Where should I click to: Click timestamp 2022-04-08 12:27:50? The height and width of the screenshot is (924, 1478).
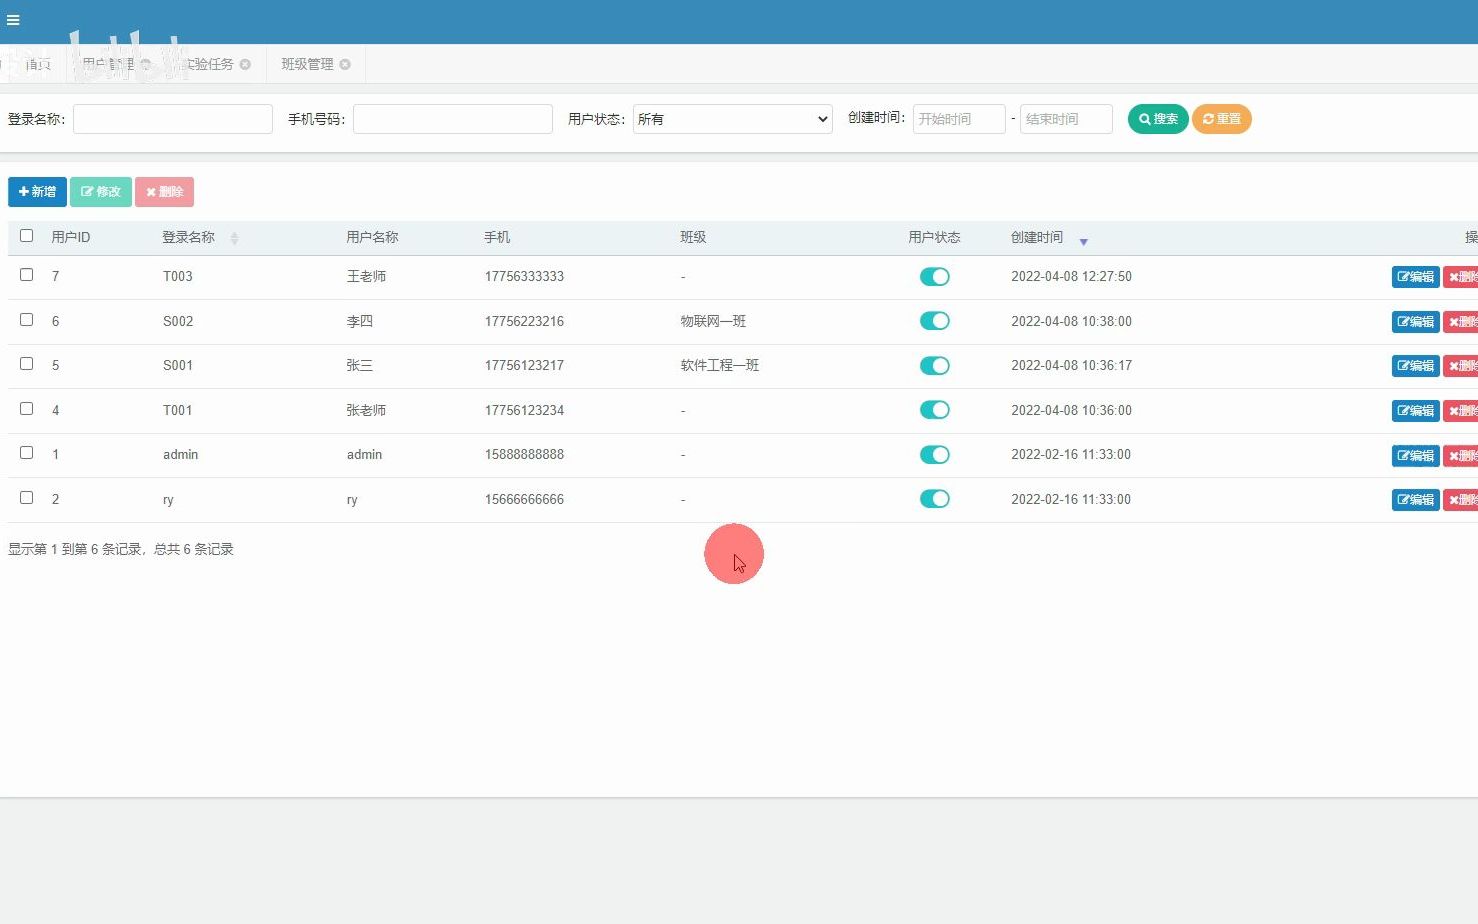pos(1071,277)
